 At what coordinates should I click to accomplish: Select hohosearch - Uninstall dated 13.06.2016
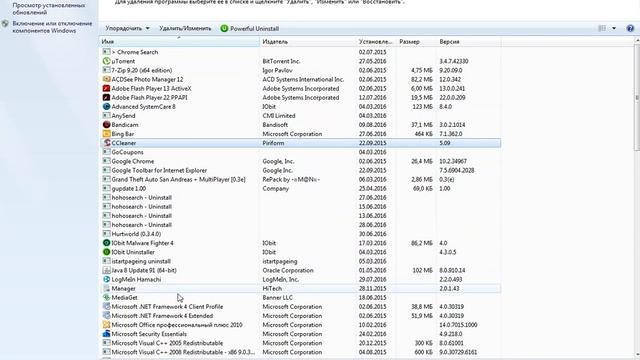tap(300, 216)
